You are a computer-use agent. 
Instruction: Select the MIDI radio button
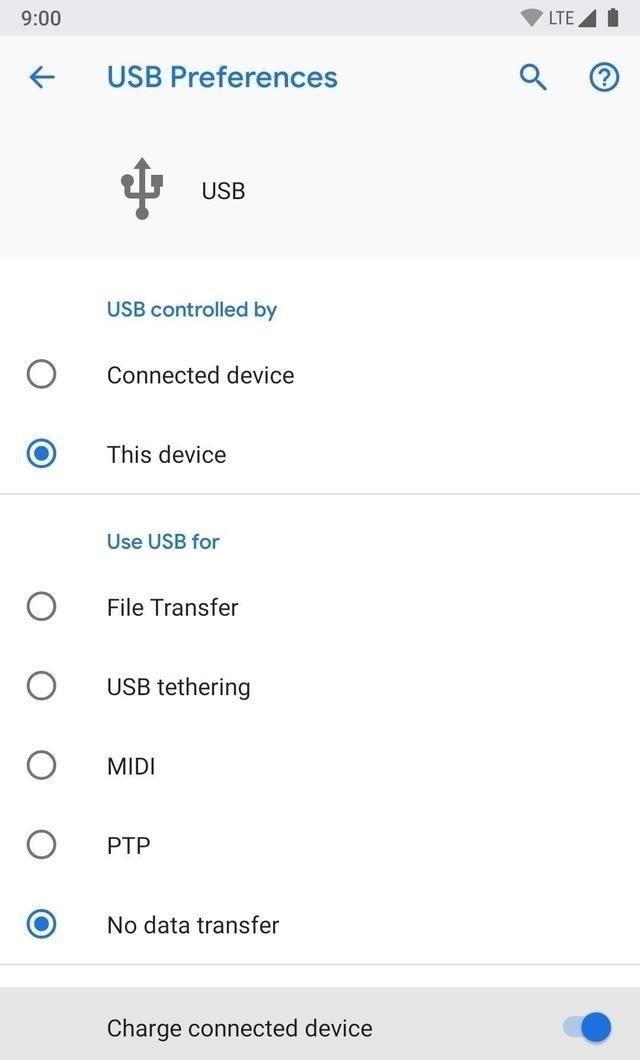[x=41, y=766]
